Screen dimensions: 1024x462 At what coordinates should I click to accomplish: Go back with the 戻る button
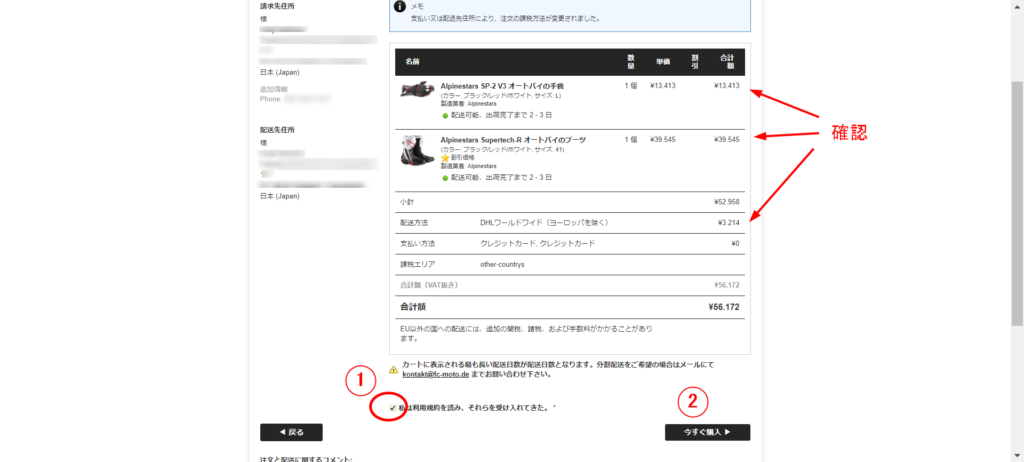[x=291, y=432]
